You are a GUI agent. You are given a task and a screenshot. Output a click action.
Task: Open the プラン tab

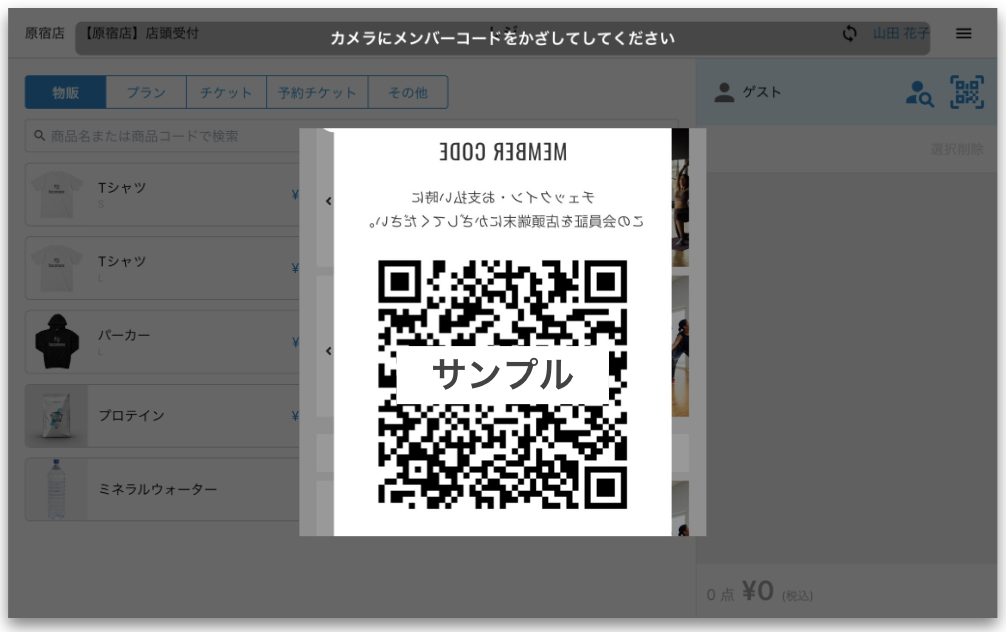146,93
